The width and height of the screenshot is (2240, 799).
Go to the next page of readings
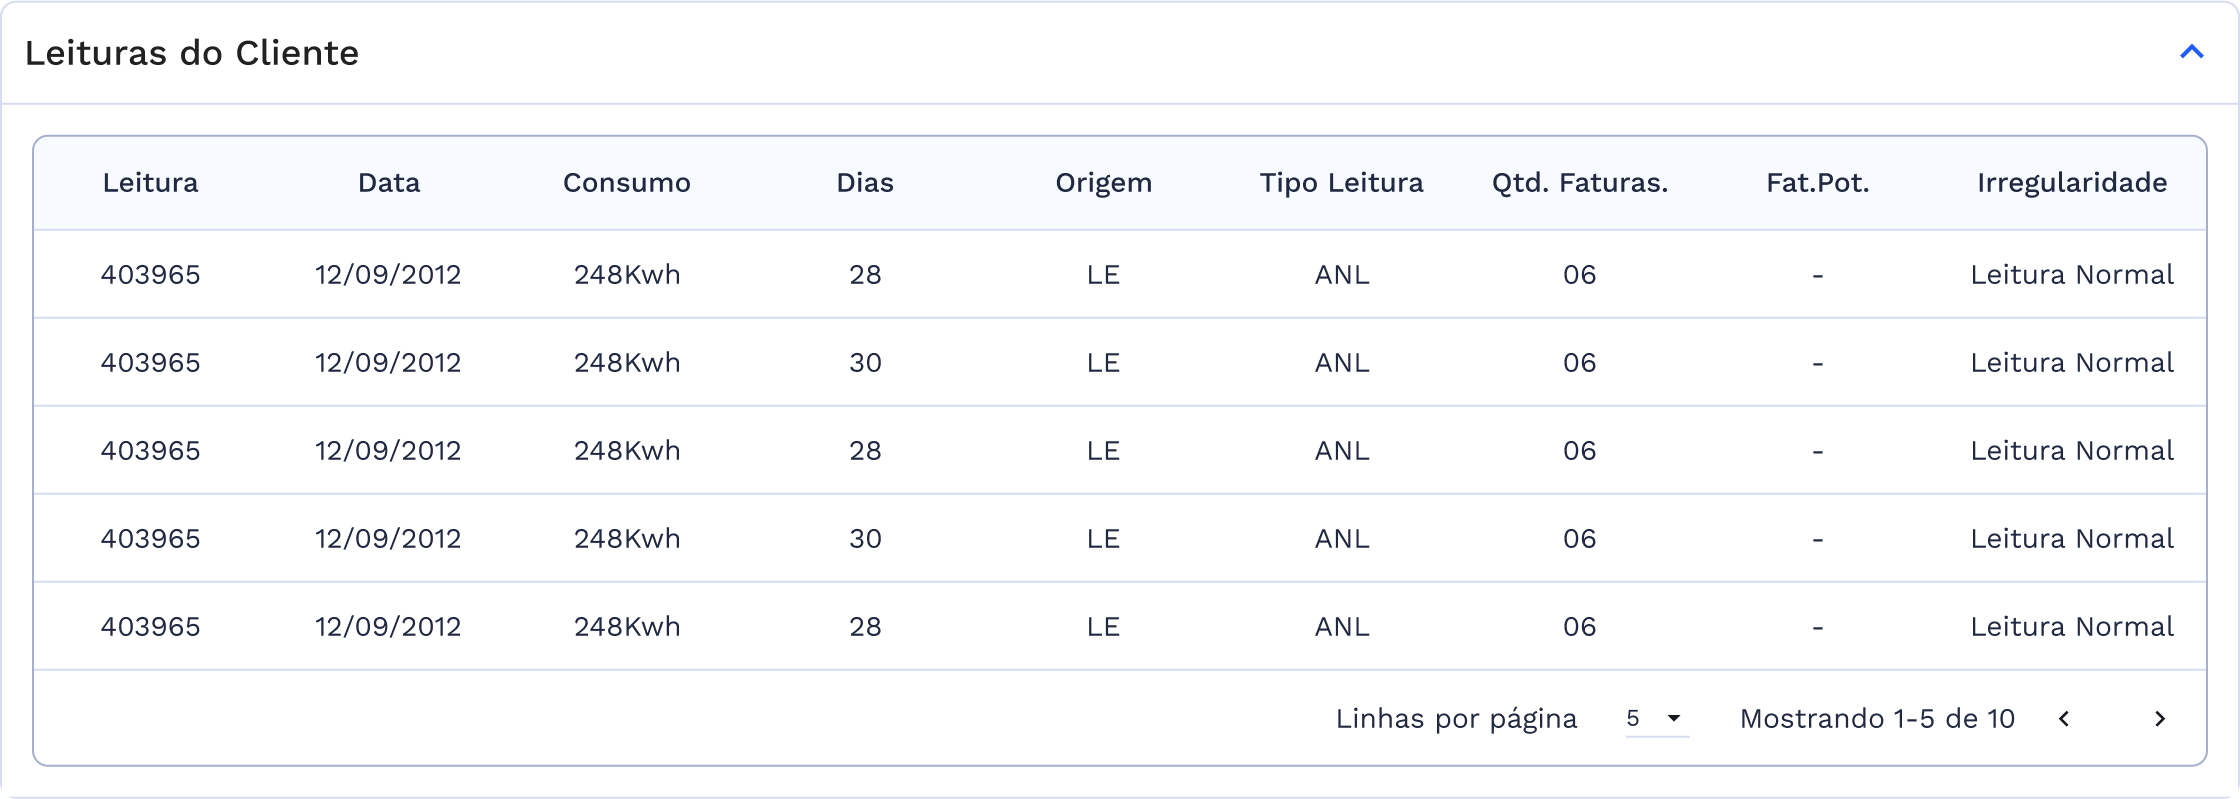pyautogui.click(x=2160, y=719)
